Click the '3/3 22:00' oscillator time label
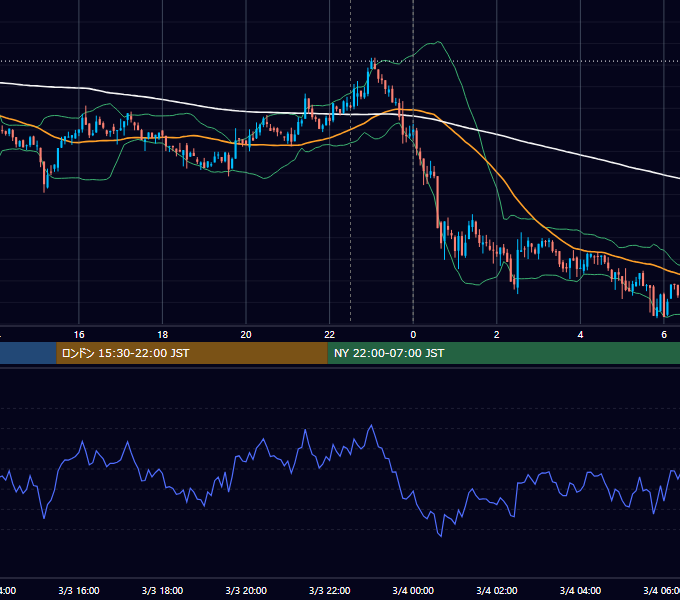Viewport: 680px width, 600px height. [330, 591]
